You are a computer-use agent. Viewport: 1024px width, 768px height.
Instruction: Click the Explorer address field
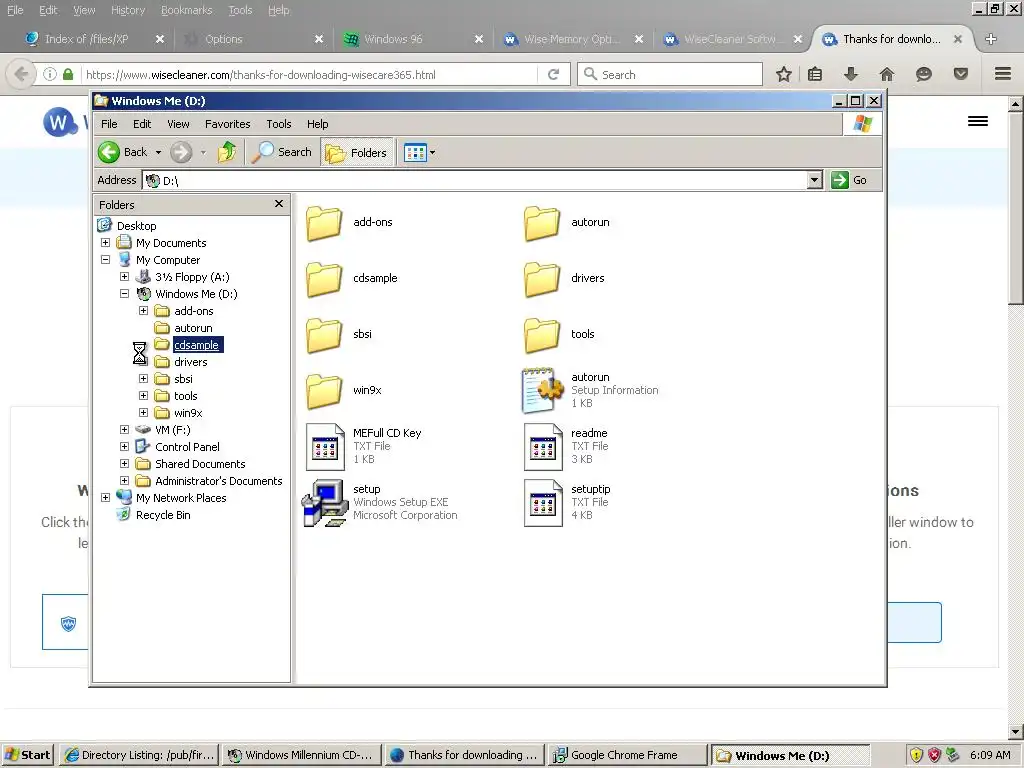[475, 180]
